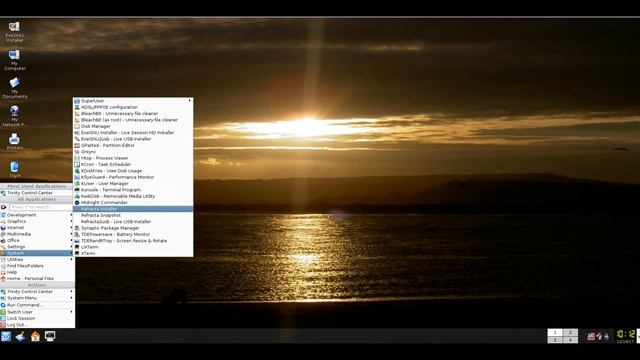Select the highlighted Refracta Installer entry
This screenshot has height=360, width=640.
[133, 209]
